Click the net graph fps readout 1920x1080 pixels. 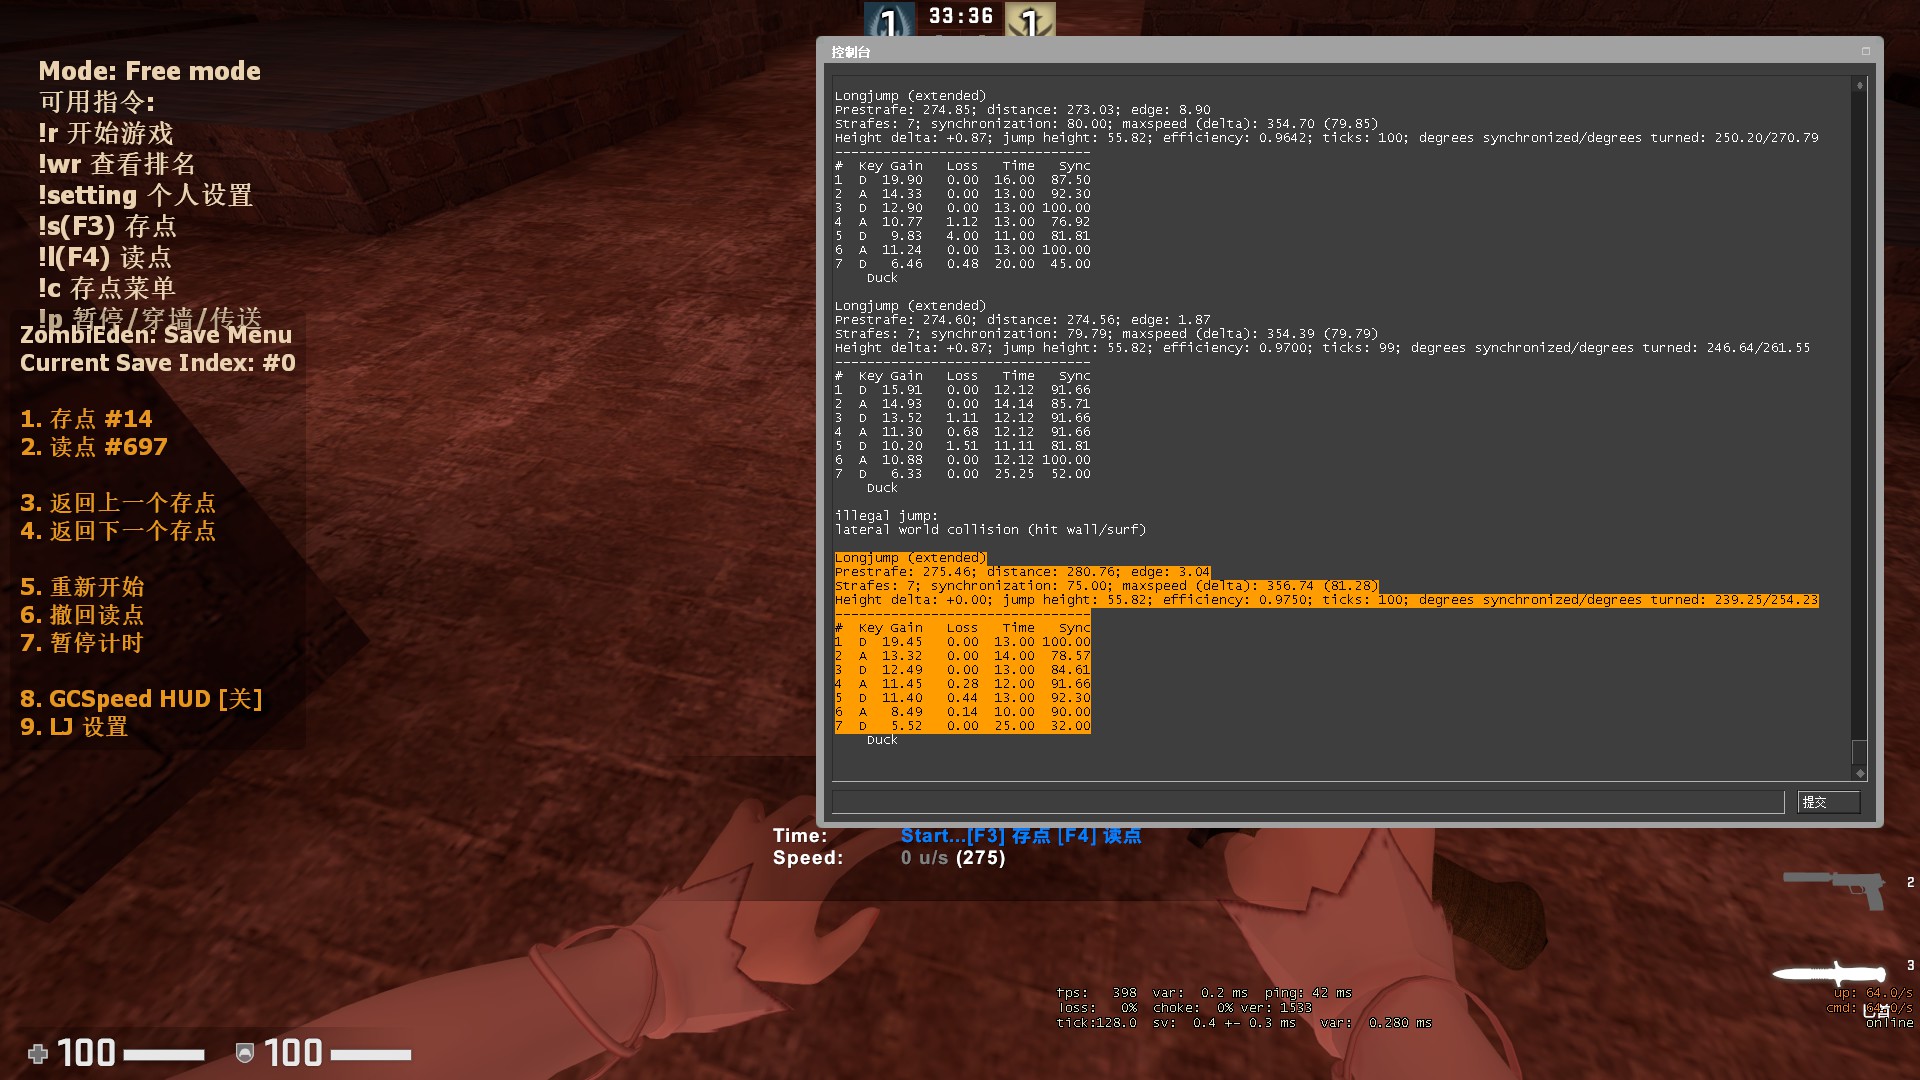(x=1096, y=993)
